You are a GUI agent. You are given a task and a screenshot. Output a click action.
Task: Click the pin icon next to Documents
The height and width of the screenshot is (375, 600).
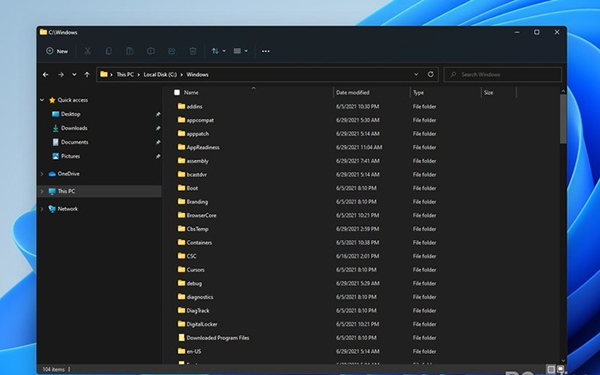[x=158, y=142]
